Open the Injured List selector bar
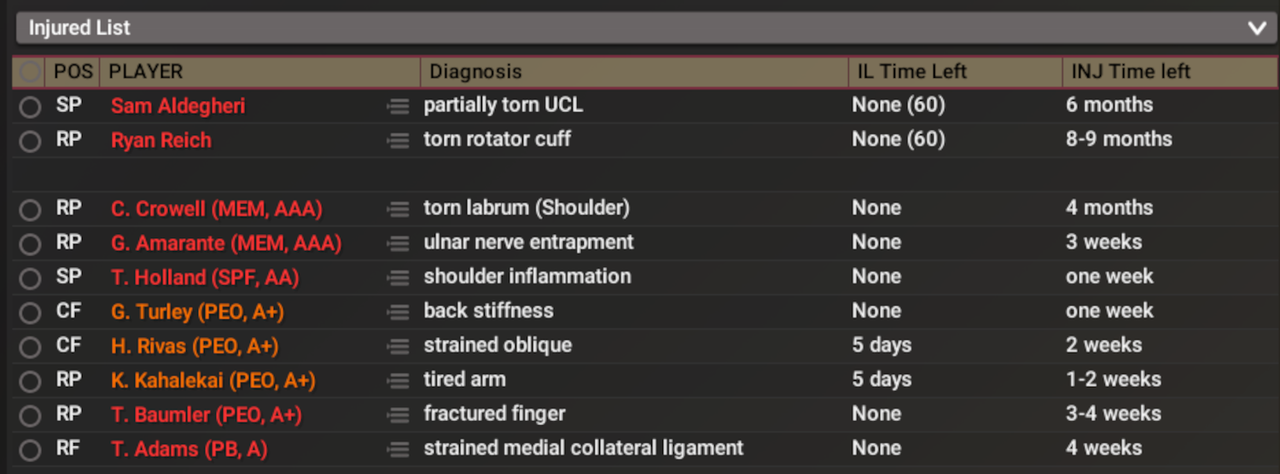 [640, 28]
